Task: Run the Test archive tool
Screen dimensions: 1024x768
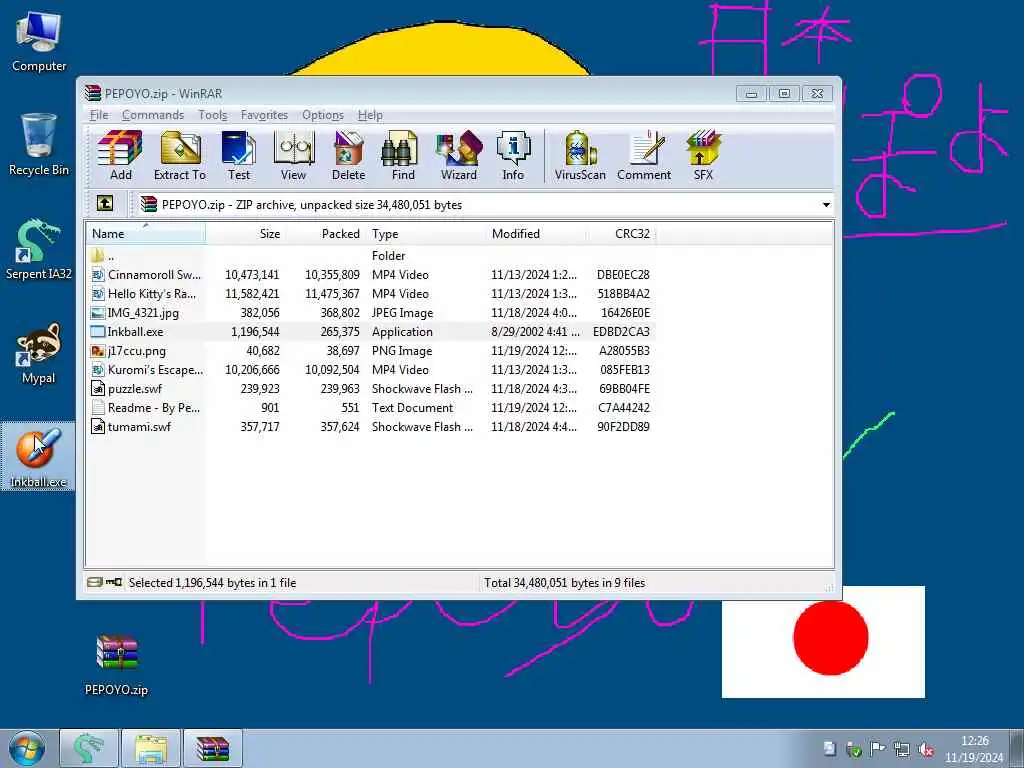Action: click(x=239, y=155)
